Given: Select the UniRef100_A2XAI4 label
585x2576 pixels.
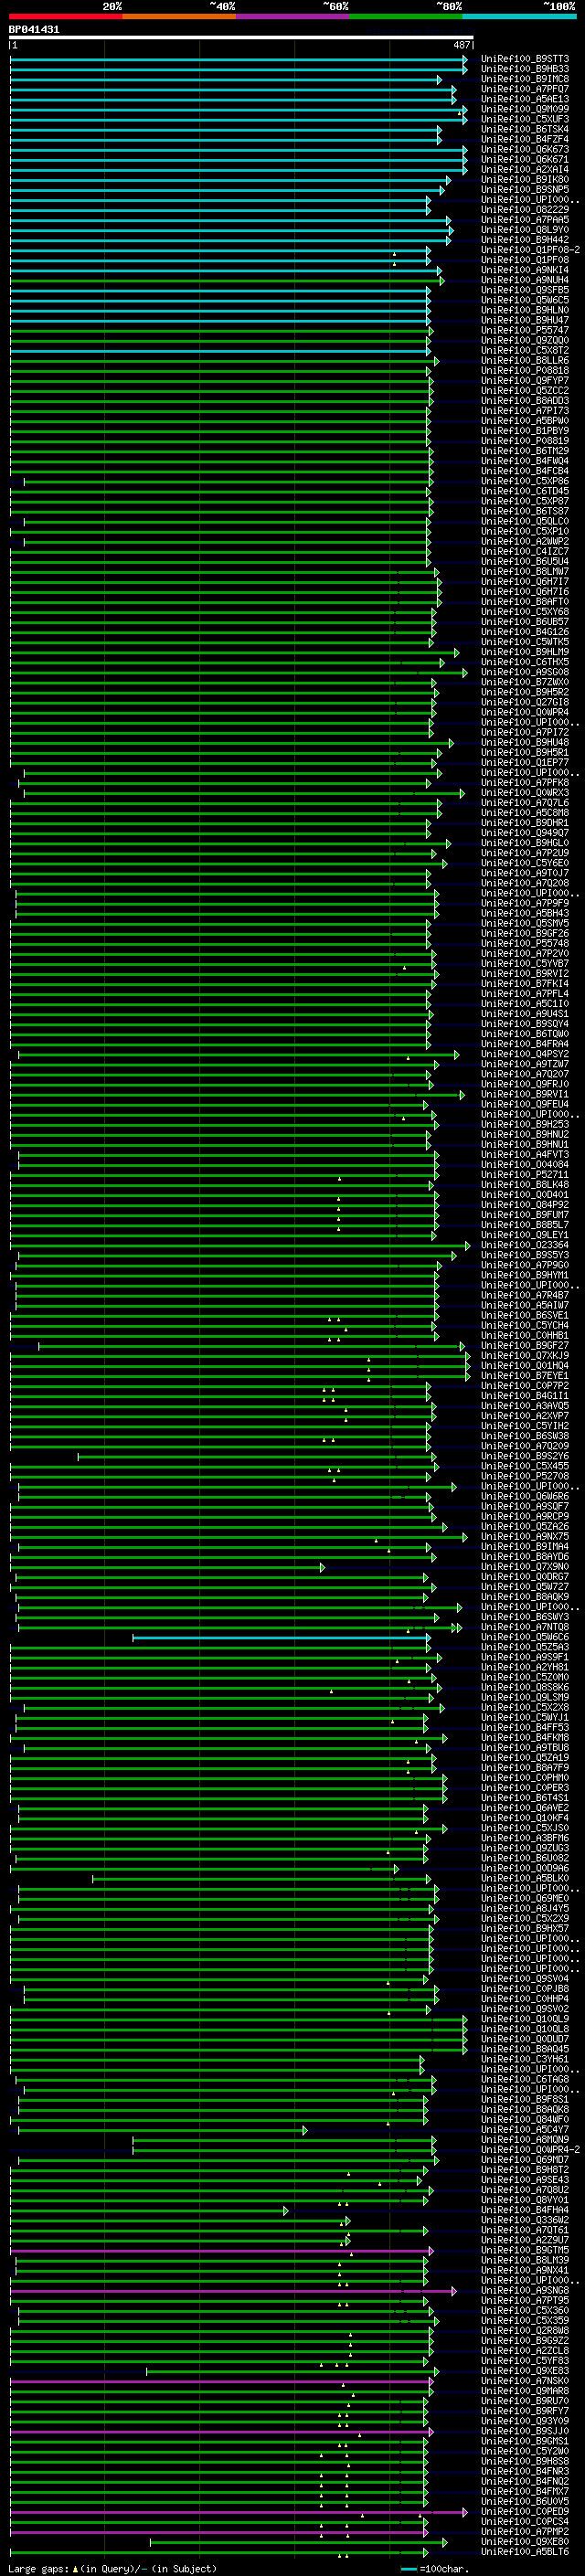Looking at the screenshot, I should [x=525, y=170].
